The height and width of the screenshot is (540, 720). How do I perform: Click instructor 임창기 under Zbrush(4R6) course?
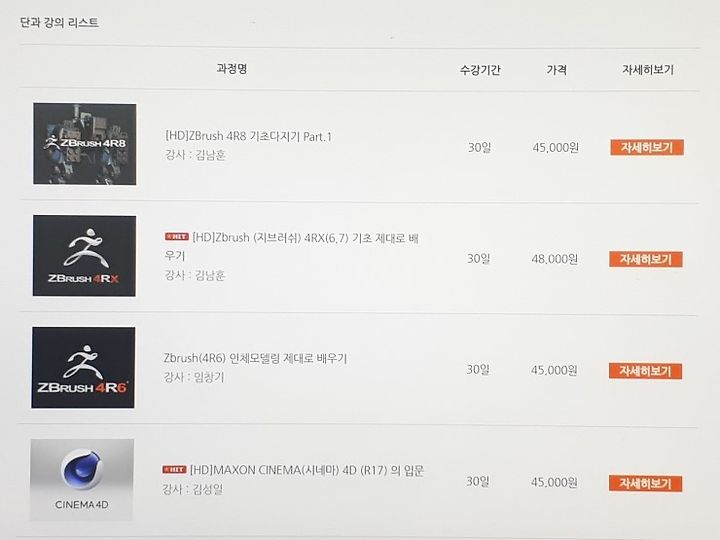click(x=209, y=377)
